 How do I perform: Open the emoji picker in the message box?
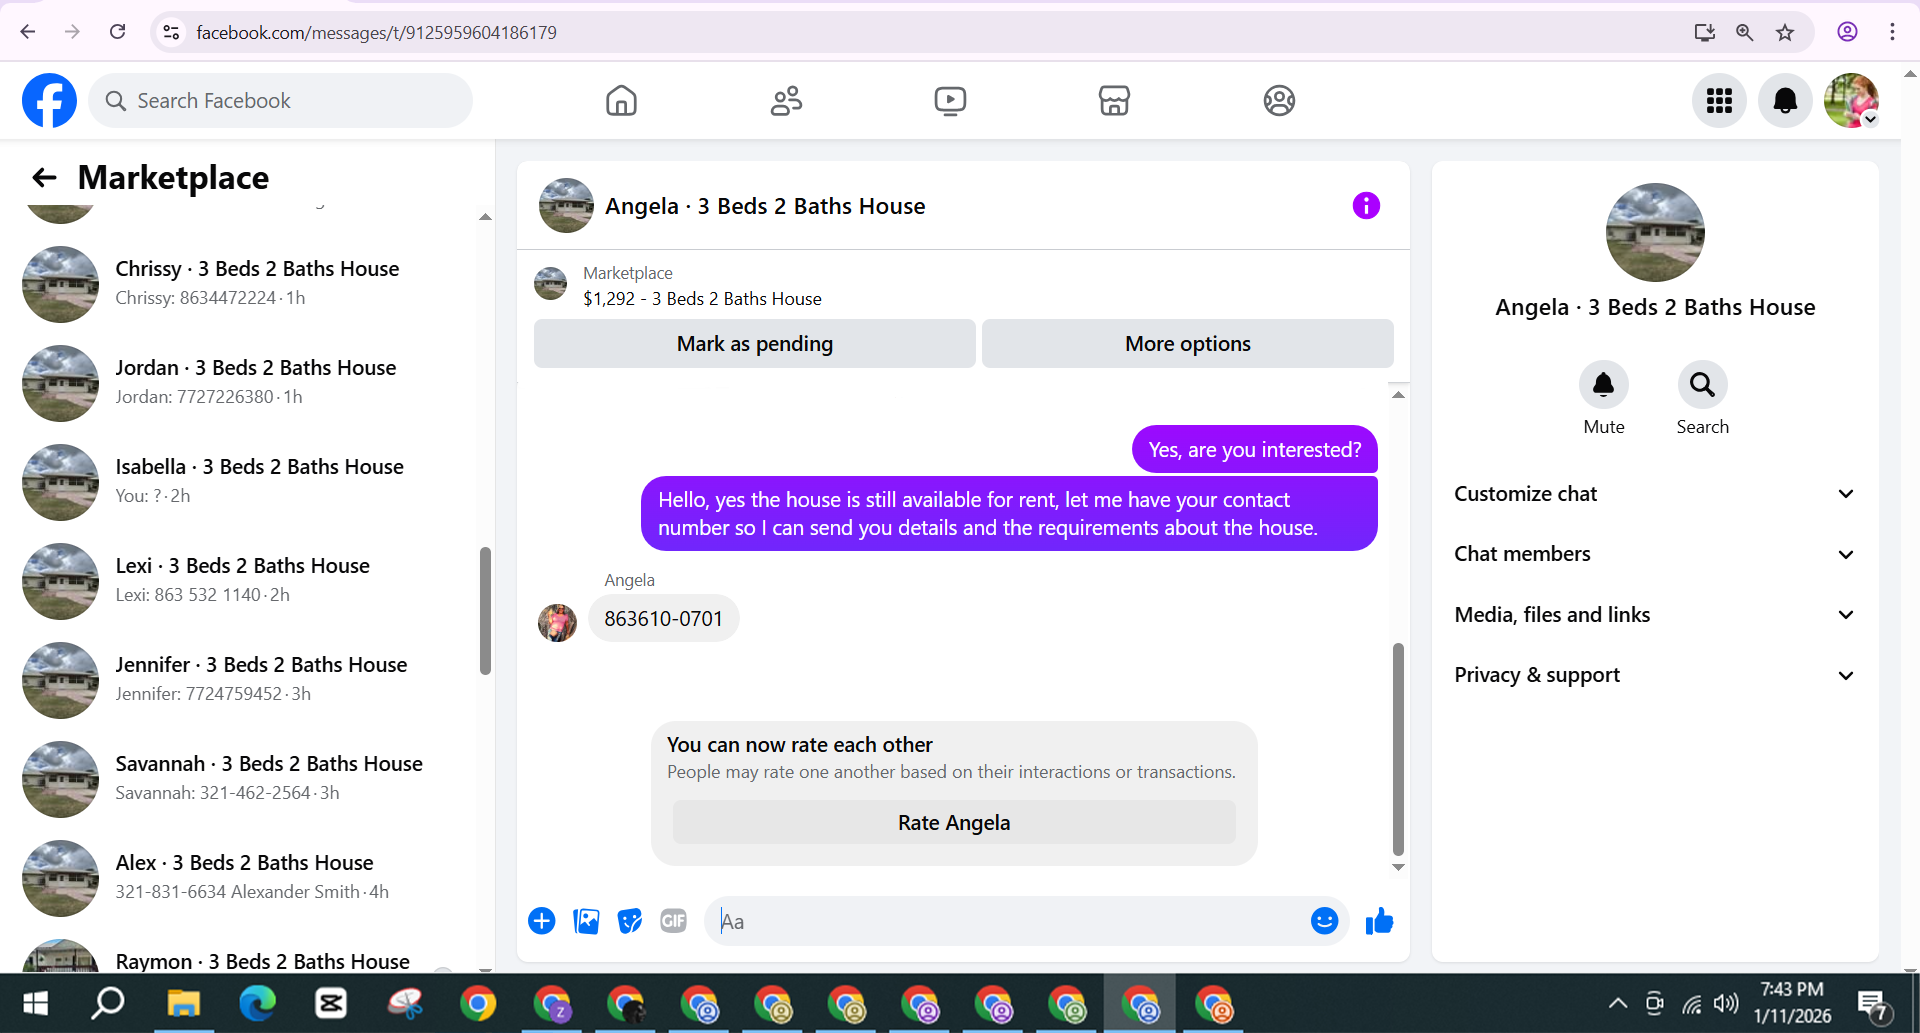pyautogui.click(x=1324, y=921)
